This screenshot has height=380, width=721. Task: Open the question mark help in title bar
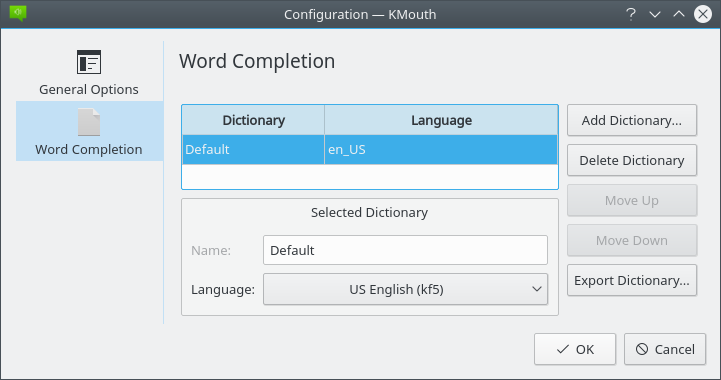click(x=631, y=14)
